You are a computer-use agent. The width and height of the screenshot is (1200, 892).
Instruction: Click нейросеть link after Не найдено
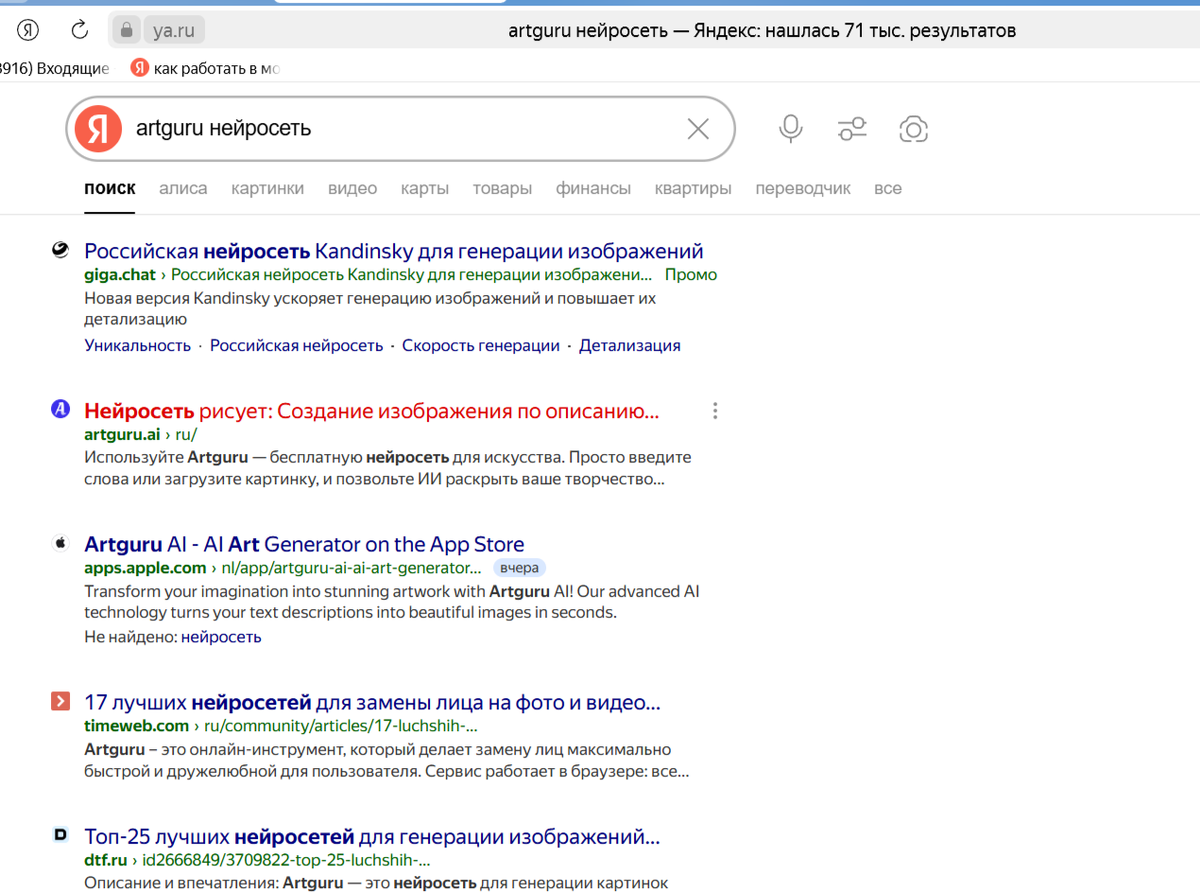(221, 637)
